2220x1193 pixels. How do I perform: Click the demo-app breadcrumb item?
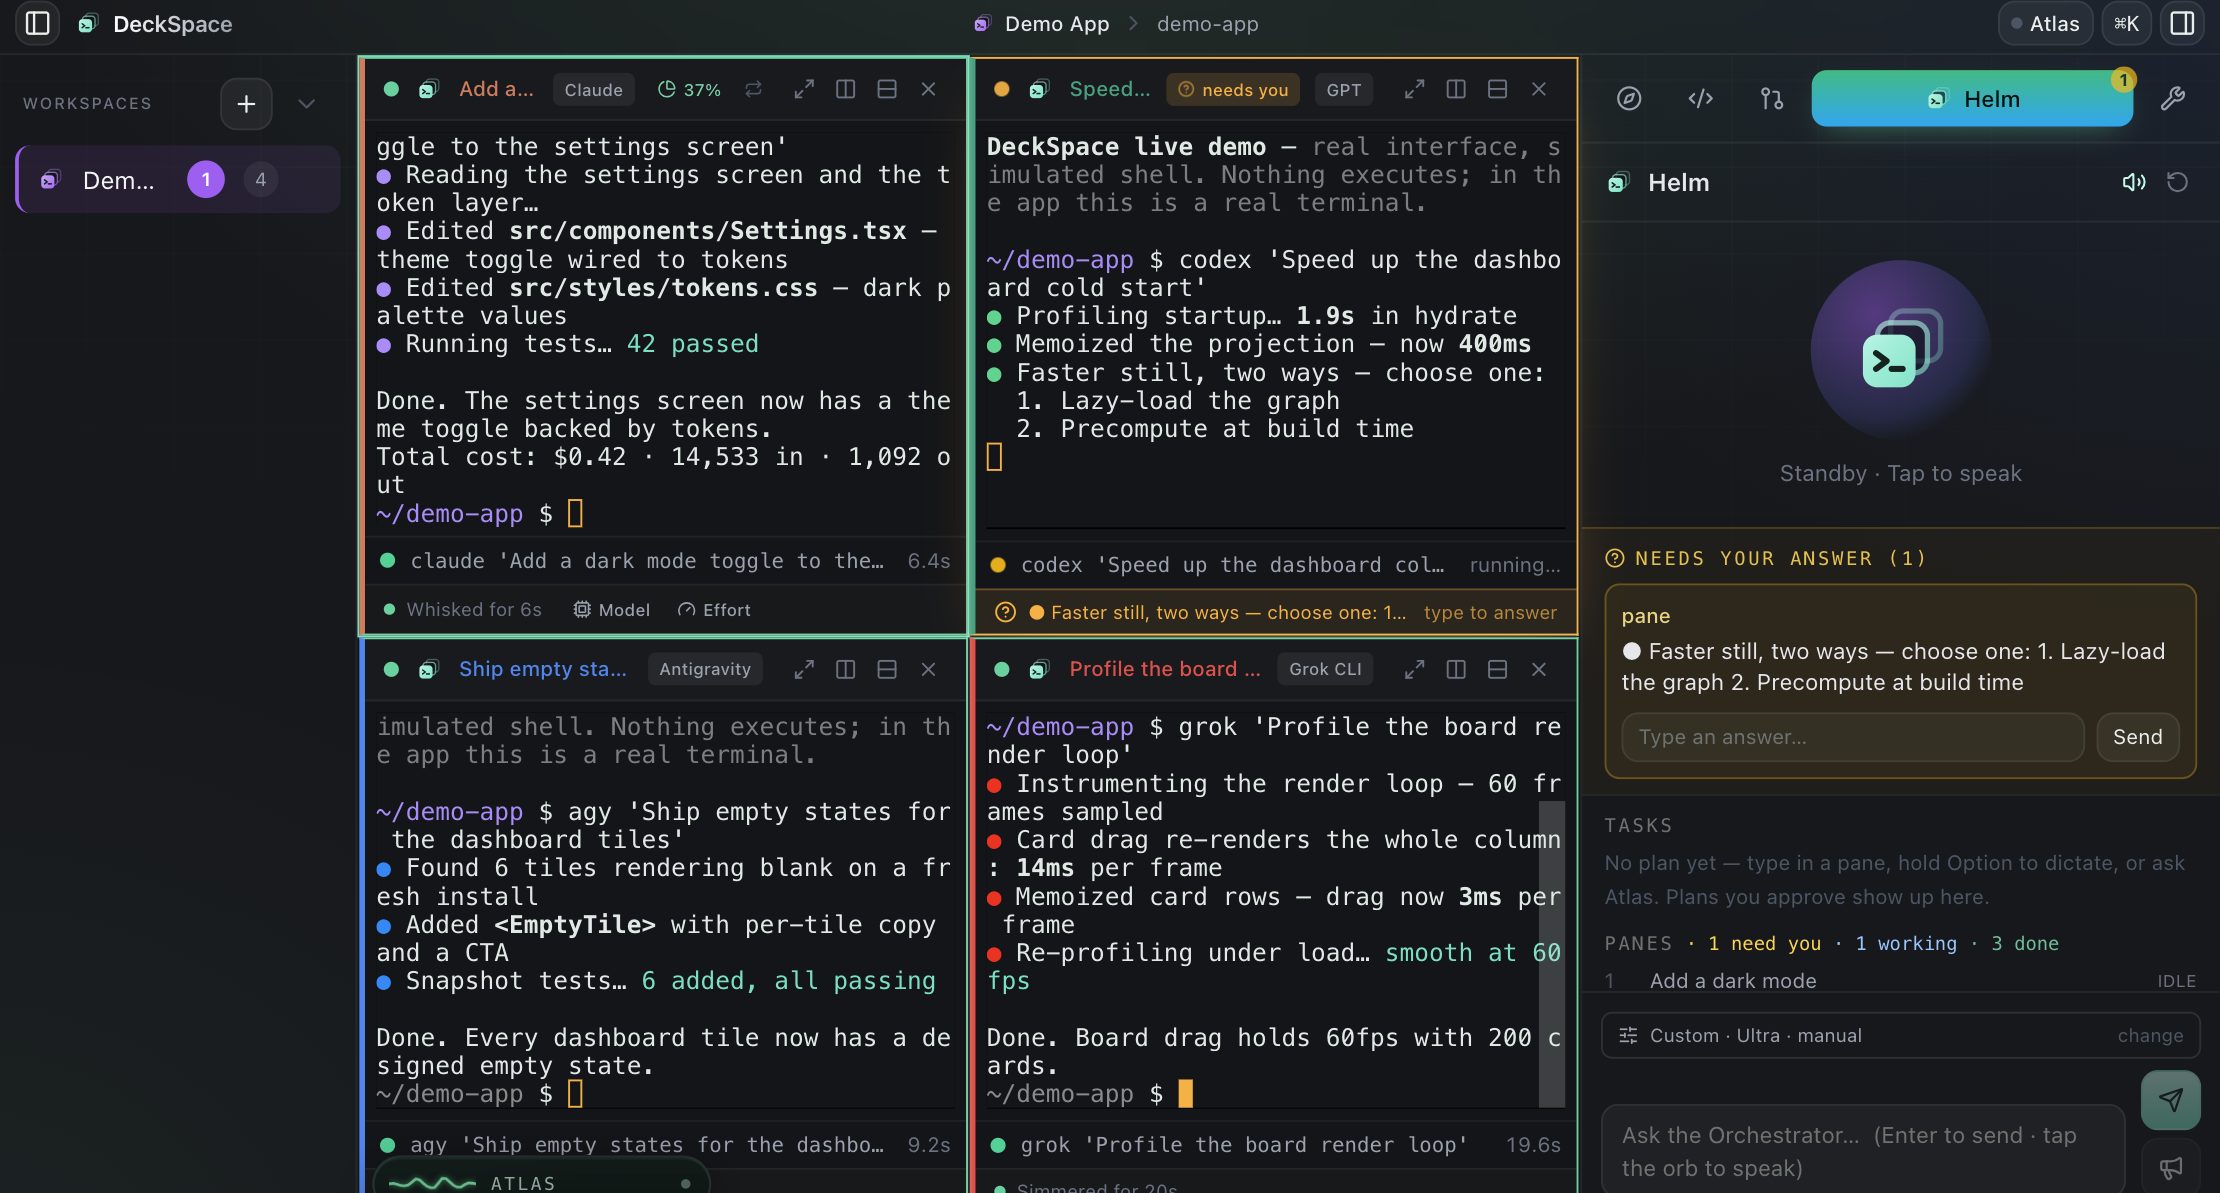1207,23
